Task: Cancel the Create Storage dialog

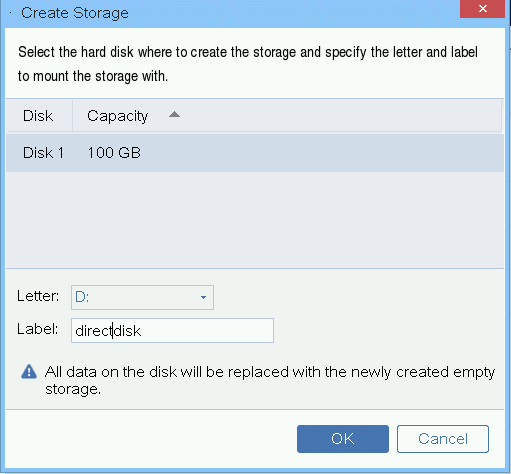Action: pyautogui.click(x=443, y=439)
